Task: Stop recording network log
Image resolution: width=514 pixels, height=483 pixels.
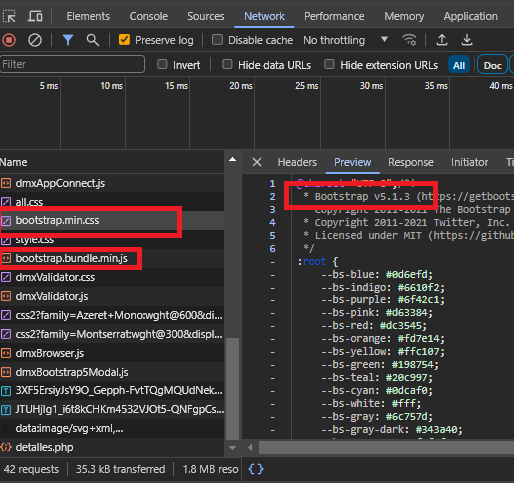Action: [x=9, y=40]
